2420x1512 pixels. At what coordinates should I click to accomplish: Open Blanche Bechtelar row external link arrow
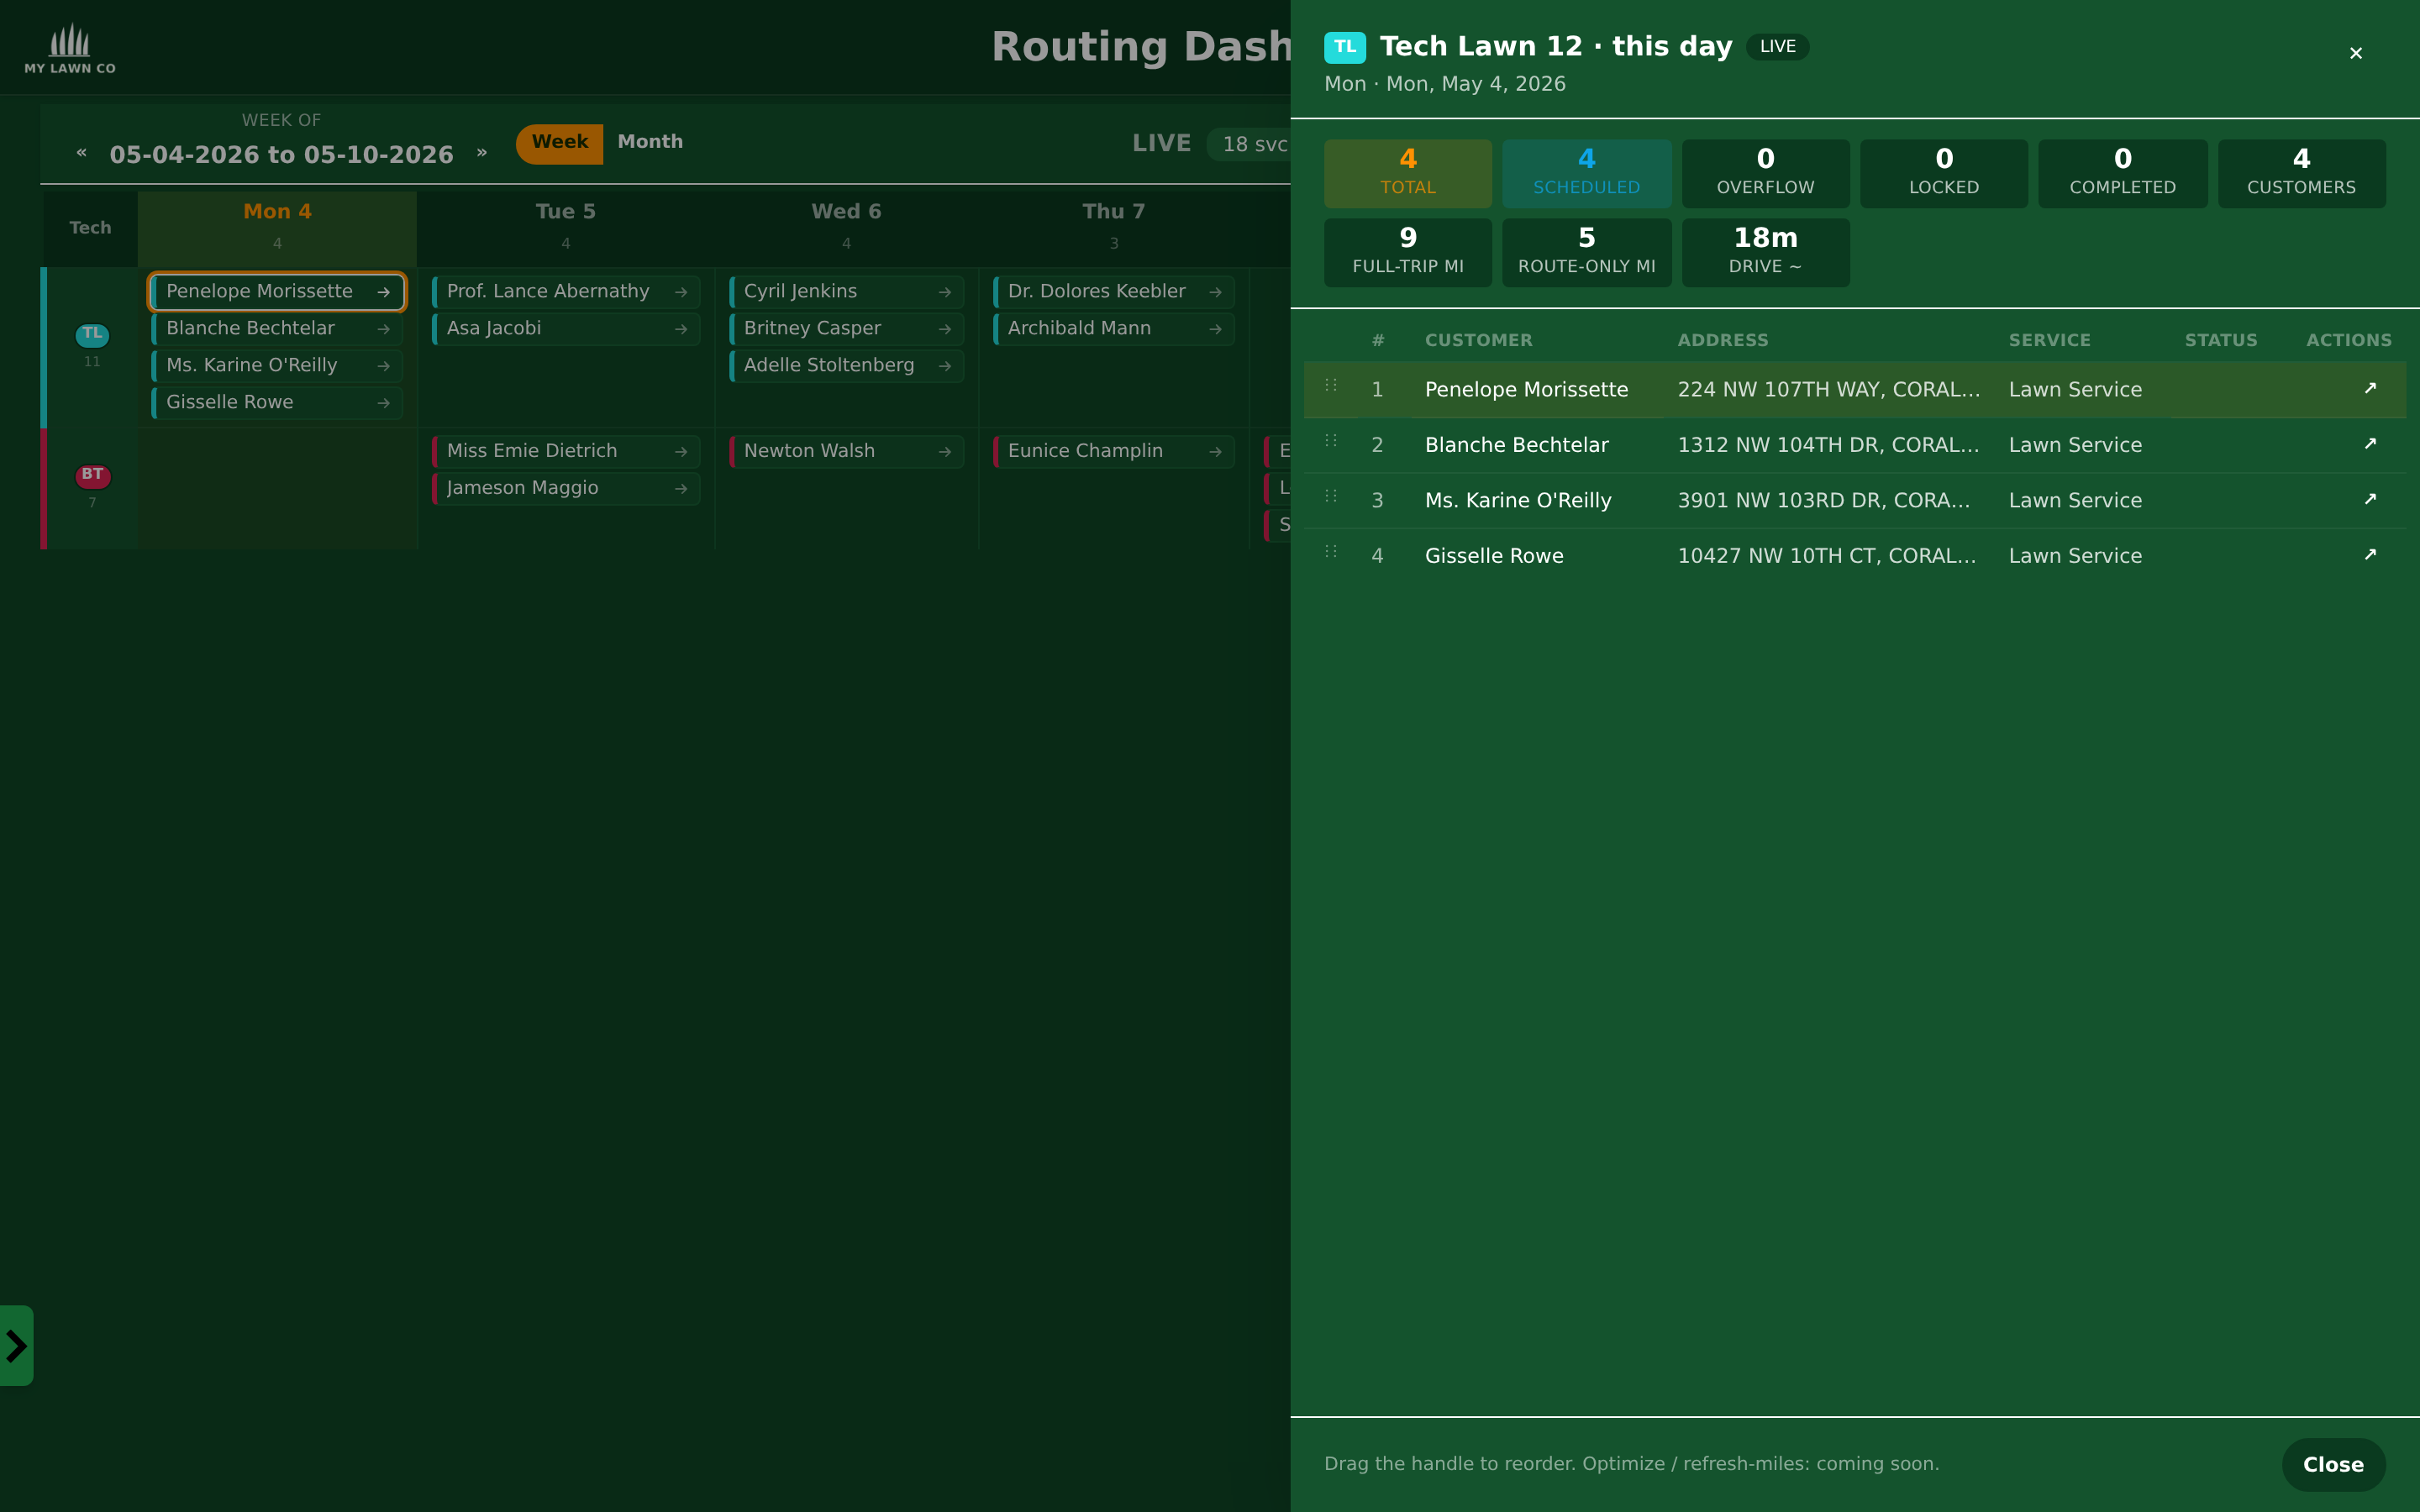[2369, 444]
